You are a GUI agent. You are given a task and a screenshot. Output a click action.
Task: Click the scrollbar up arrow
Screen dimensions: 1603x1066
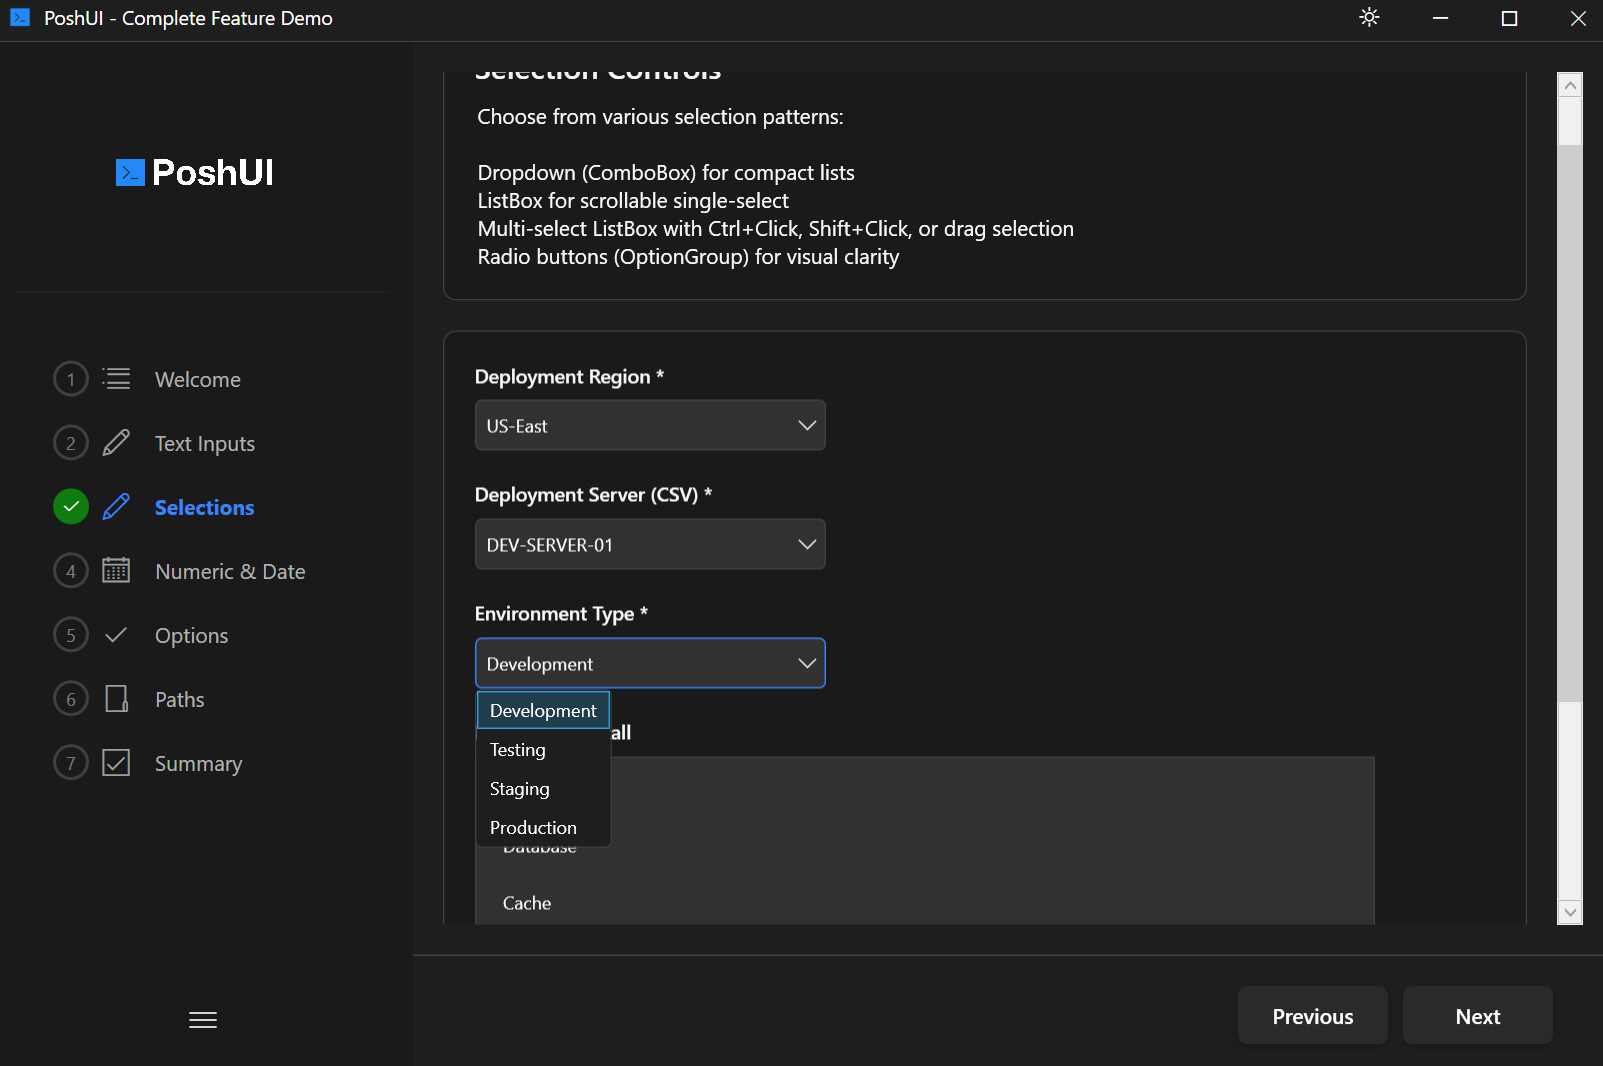coord(1570,85)
